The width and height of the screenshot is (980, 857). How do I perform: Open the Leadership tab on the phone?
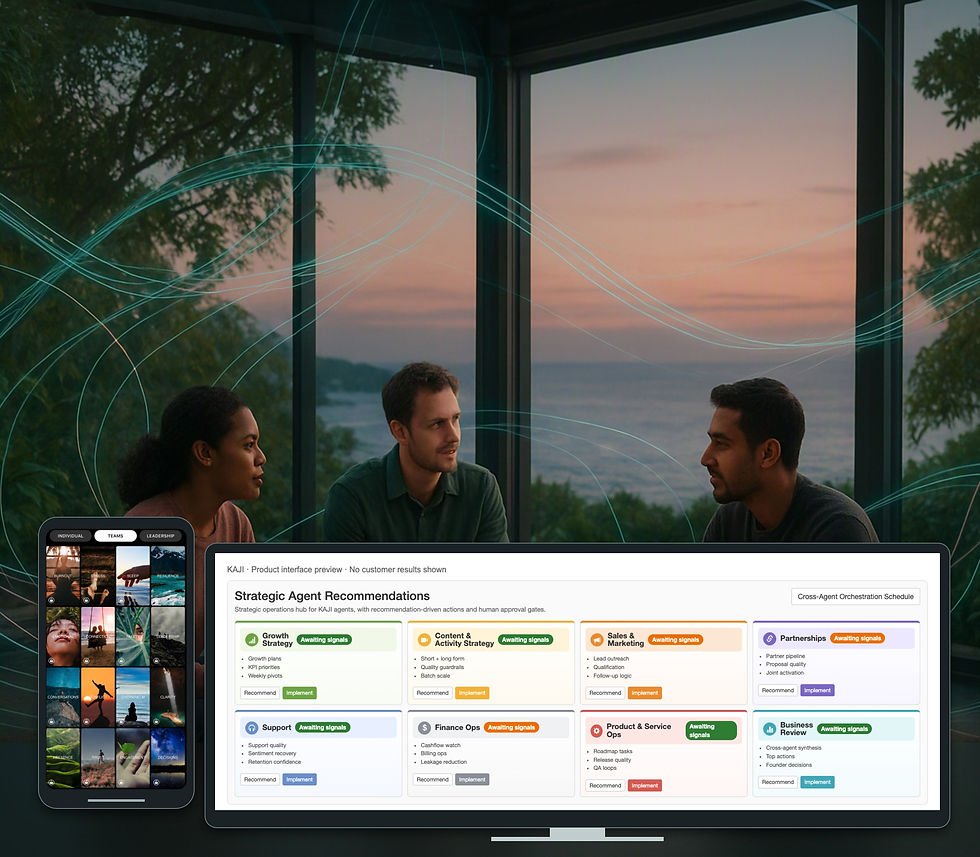click(x=161, y=536)
